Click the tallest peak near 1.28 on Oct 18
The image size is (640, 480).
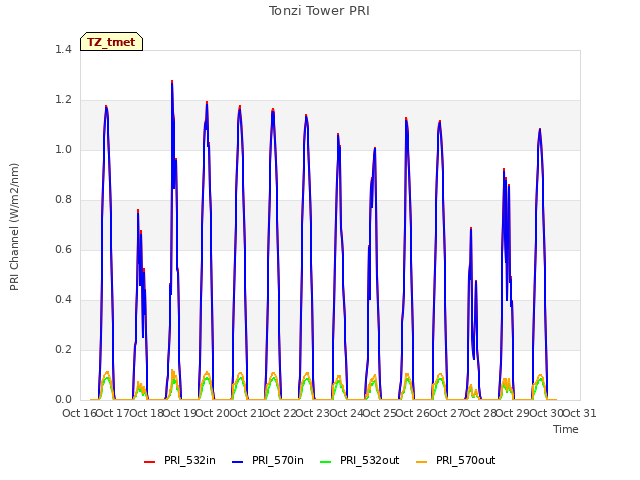tap(172, 81)
